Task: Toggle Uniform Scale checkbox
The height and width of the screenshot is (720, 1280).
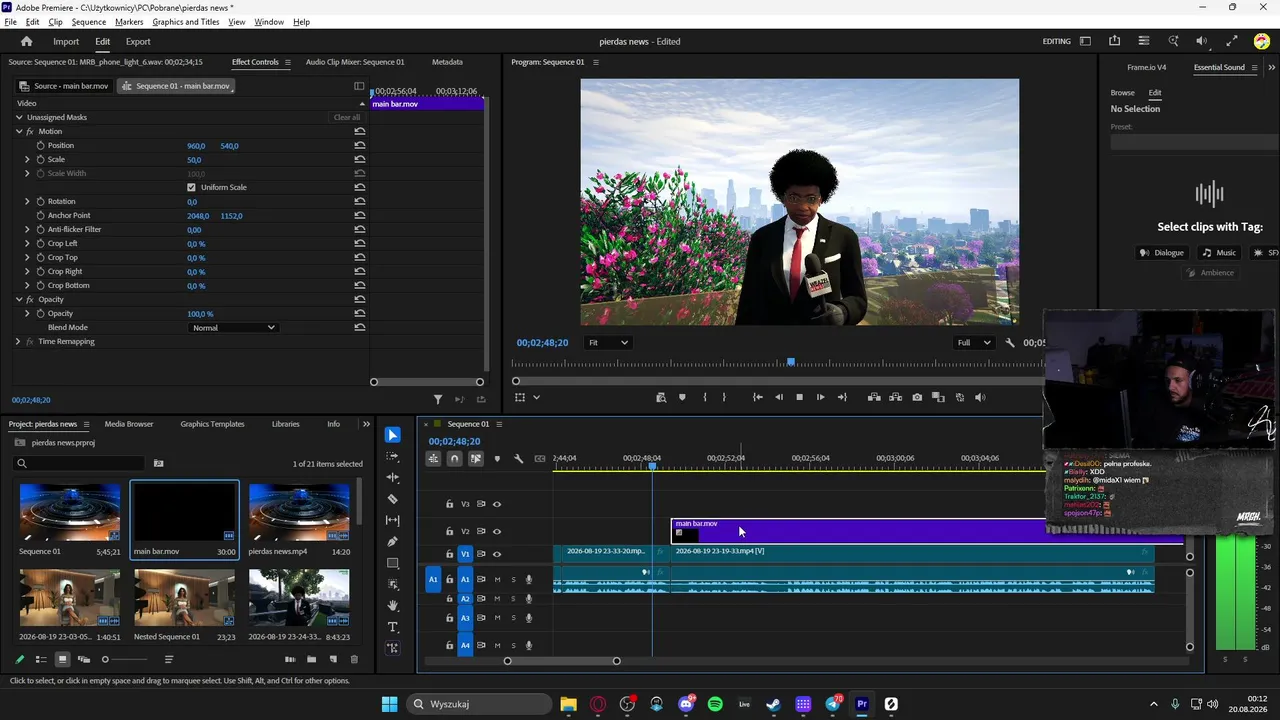Action: pos(192,188)
